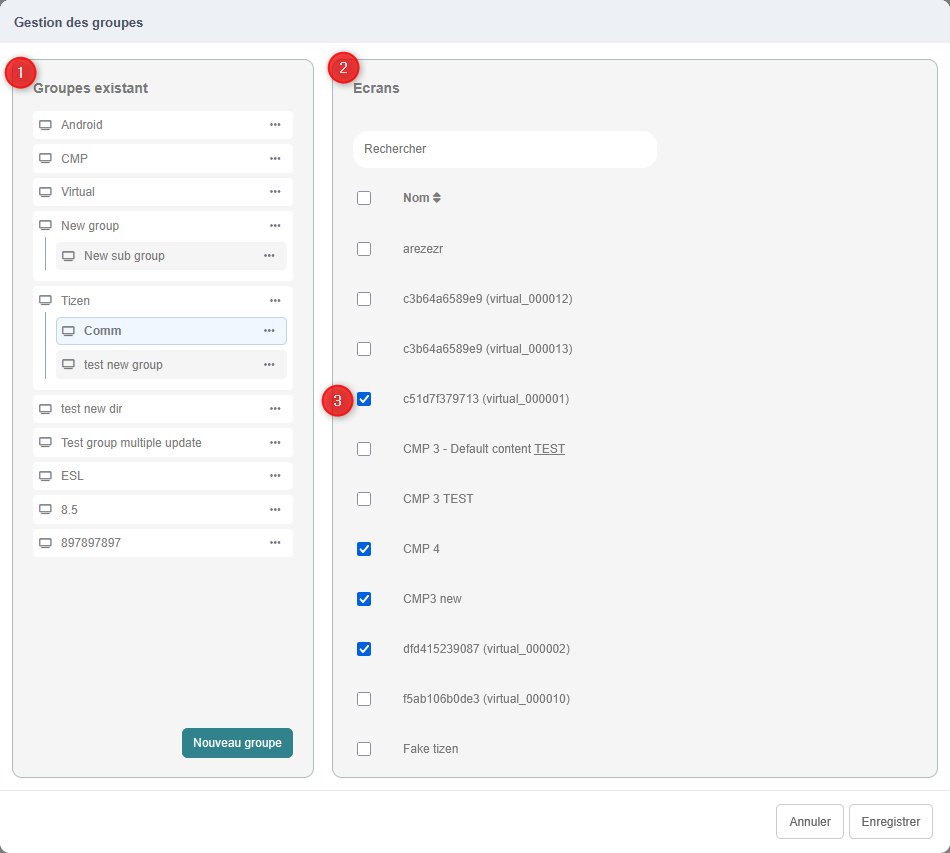Click the ellipsis icon beside Virtual group
950x853 pixels.
(x=275, y=192)
